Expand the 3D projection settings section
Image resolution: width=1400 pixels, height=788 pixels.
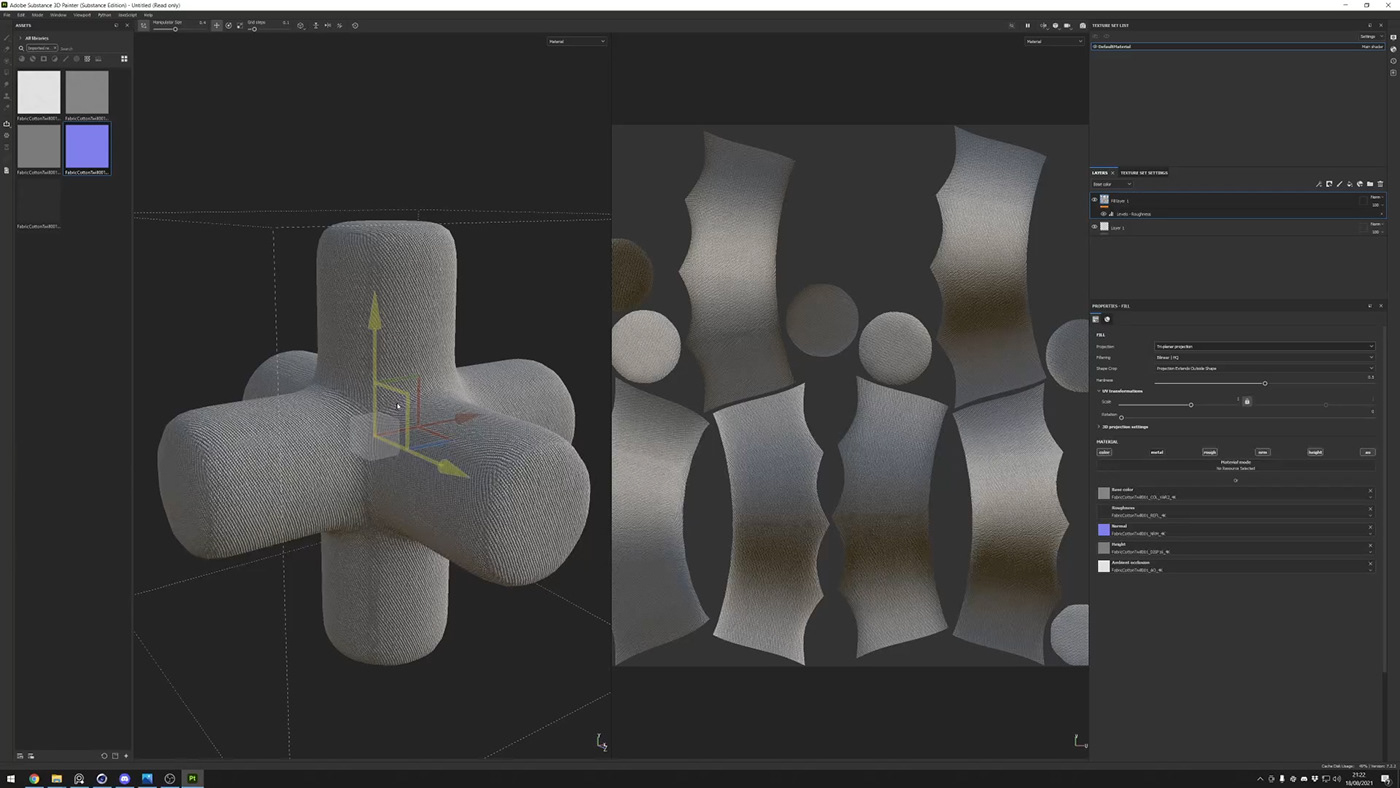click(x=1124, y=427)
